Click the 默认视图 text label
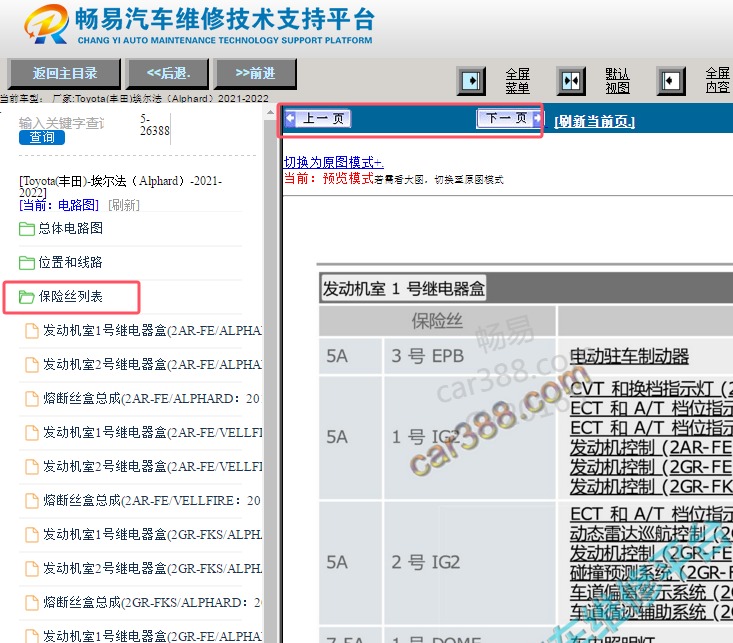 click(x=618, y=81)
